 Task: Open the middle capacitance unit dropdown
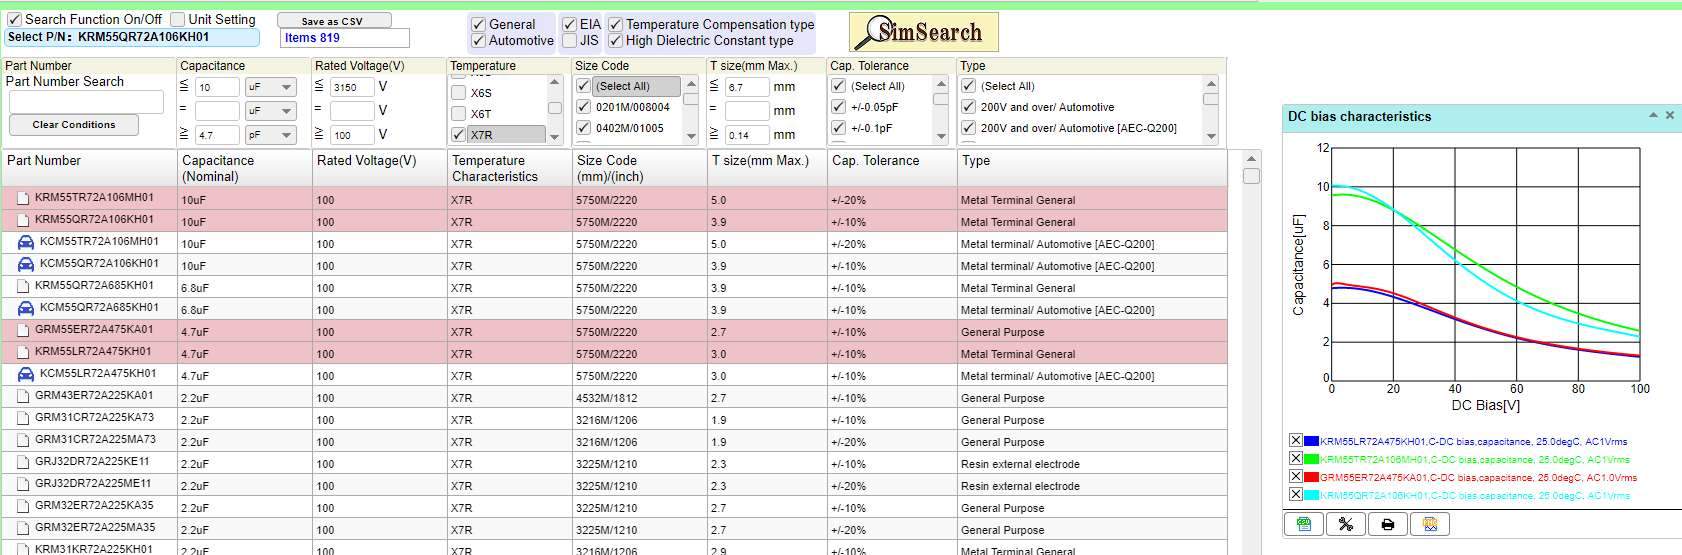click(x=270, y=111)
